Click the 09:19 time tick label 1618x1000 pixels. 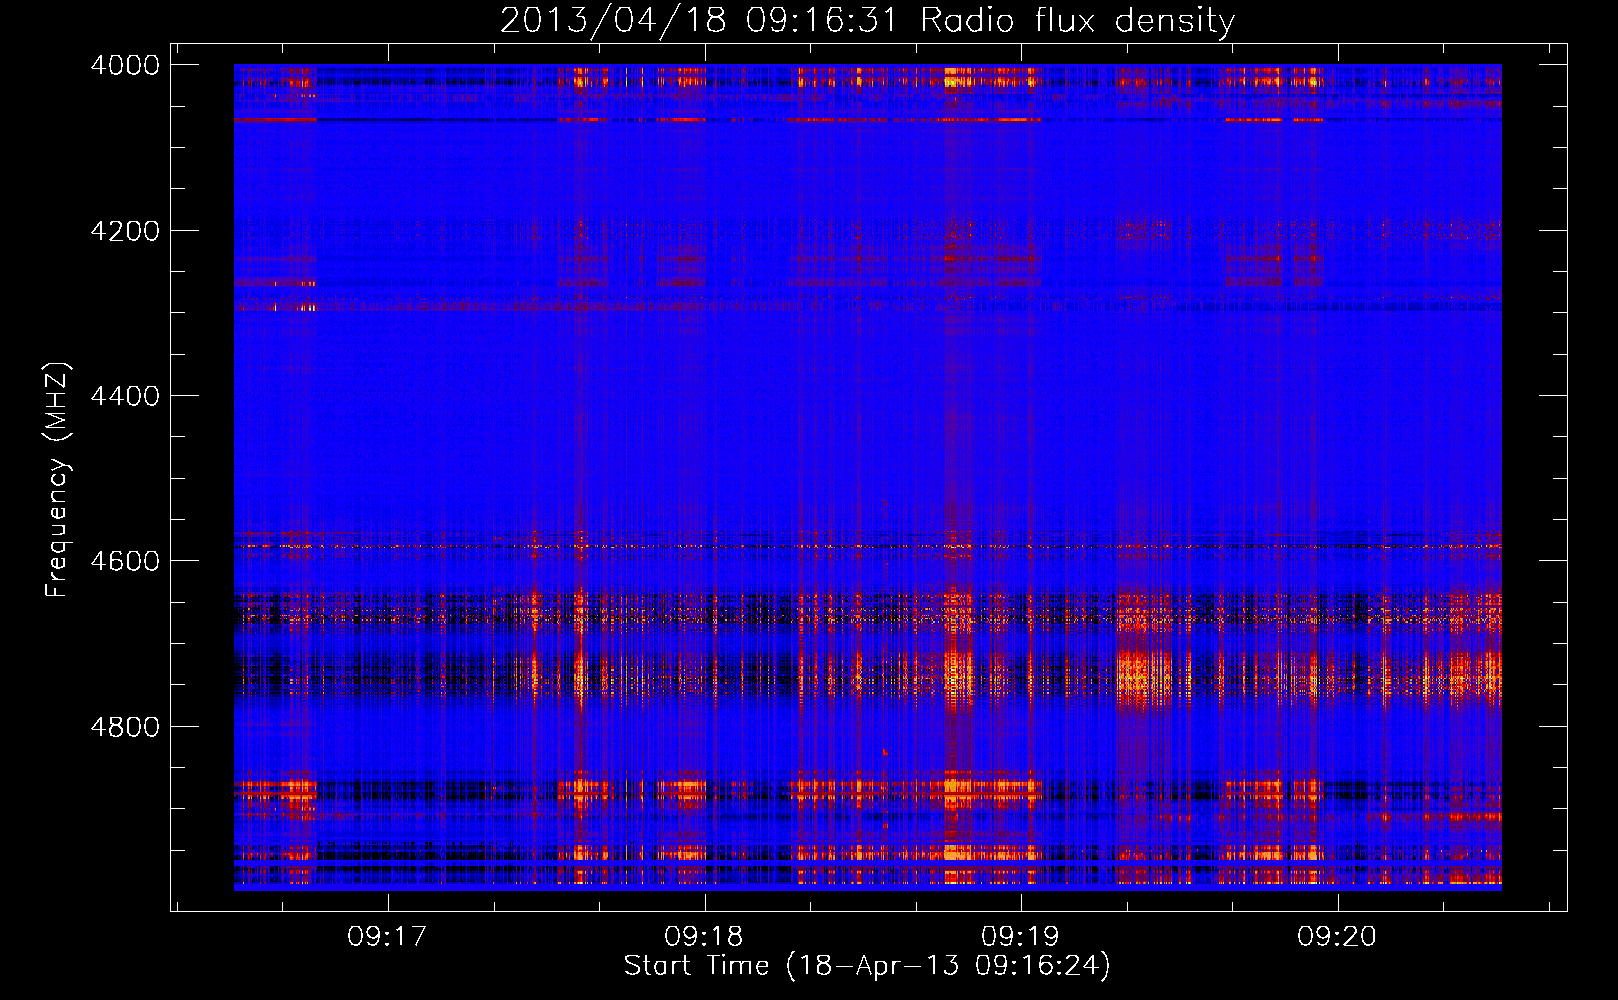[1021, 937]
